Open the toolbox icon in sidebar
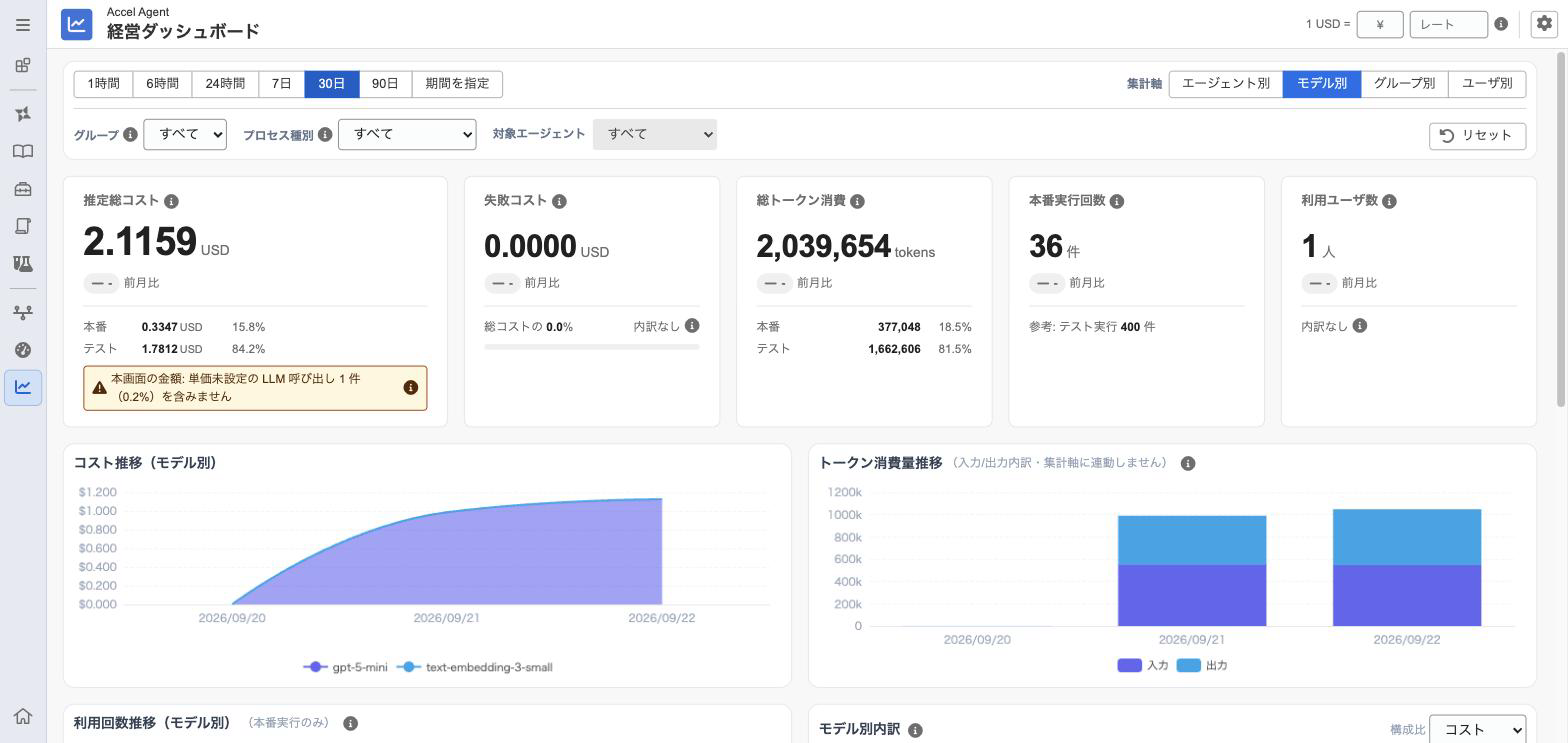Viewport: 1568px width, 743px height. (x=23, y=189)
